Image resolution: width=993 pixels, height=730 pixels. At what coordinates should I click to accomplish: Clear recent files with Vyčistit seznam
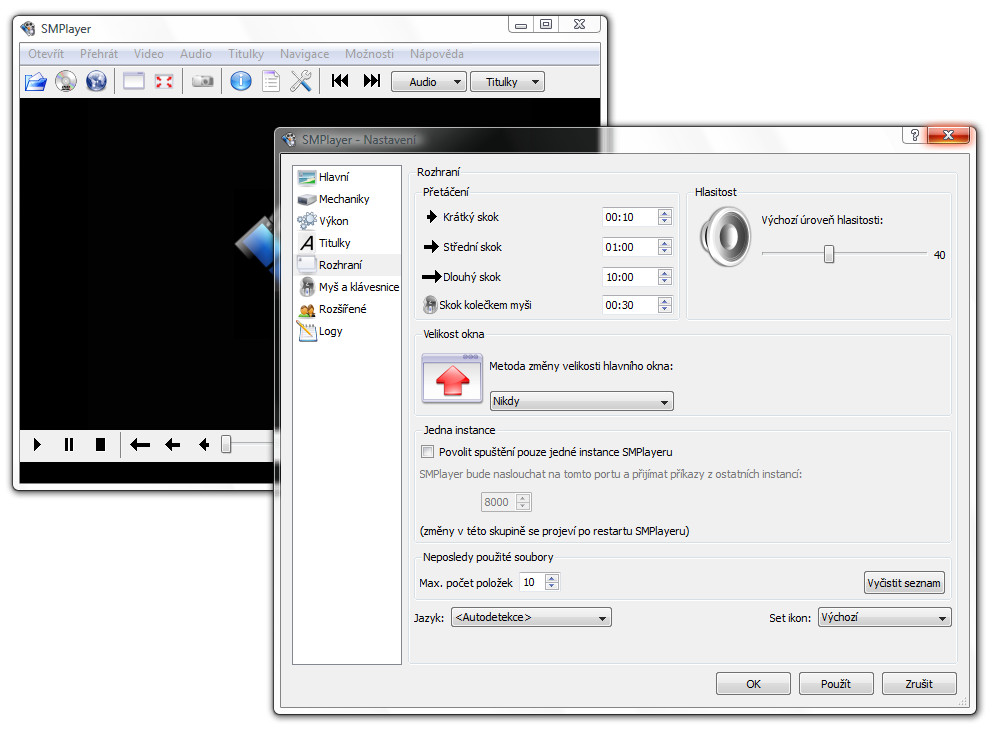pos(904,583)
